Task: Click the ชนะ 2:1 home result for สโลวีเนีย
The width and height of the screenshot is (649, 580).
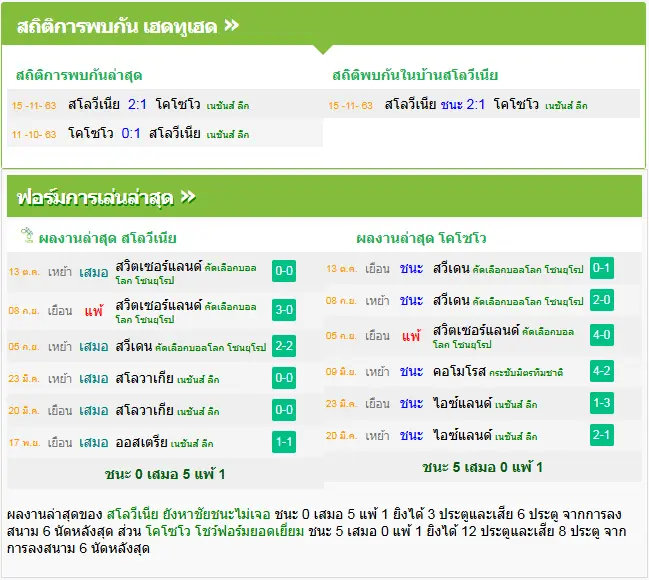Action: point(463,104)
